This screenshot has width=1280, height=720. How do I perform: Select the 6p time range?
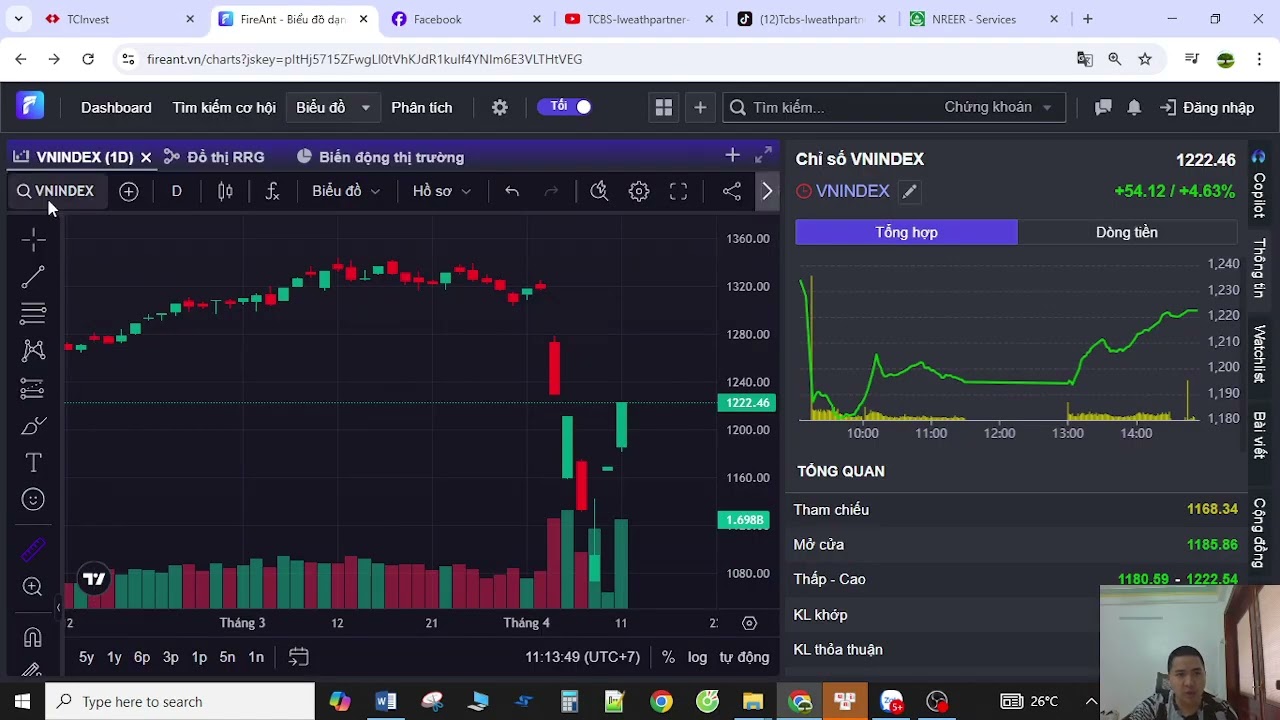tap(142, 657)
